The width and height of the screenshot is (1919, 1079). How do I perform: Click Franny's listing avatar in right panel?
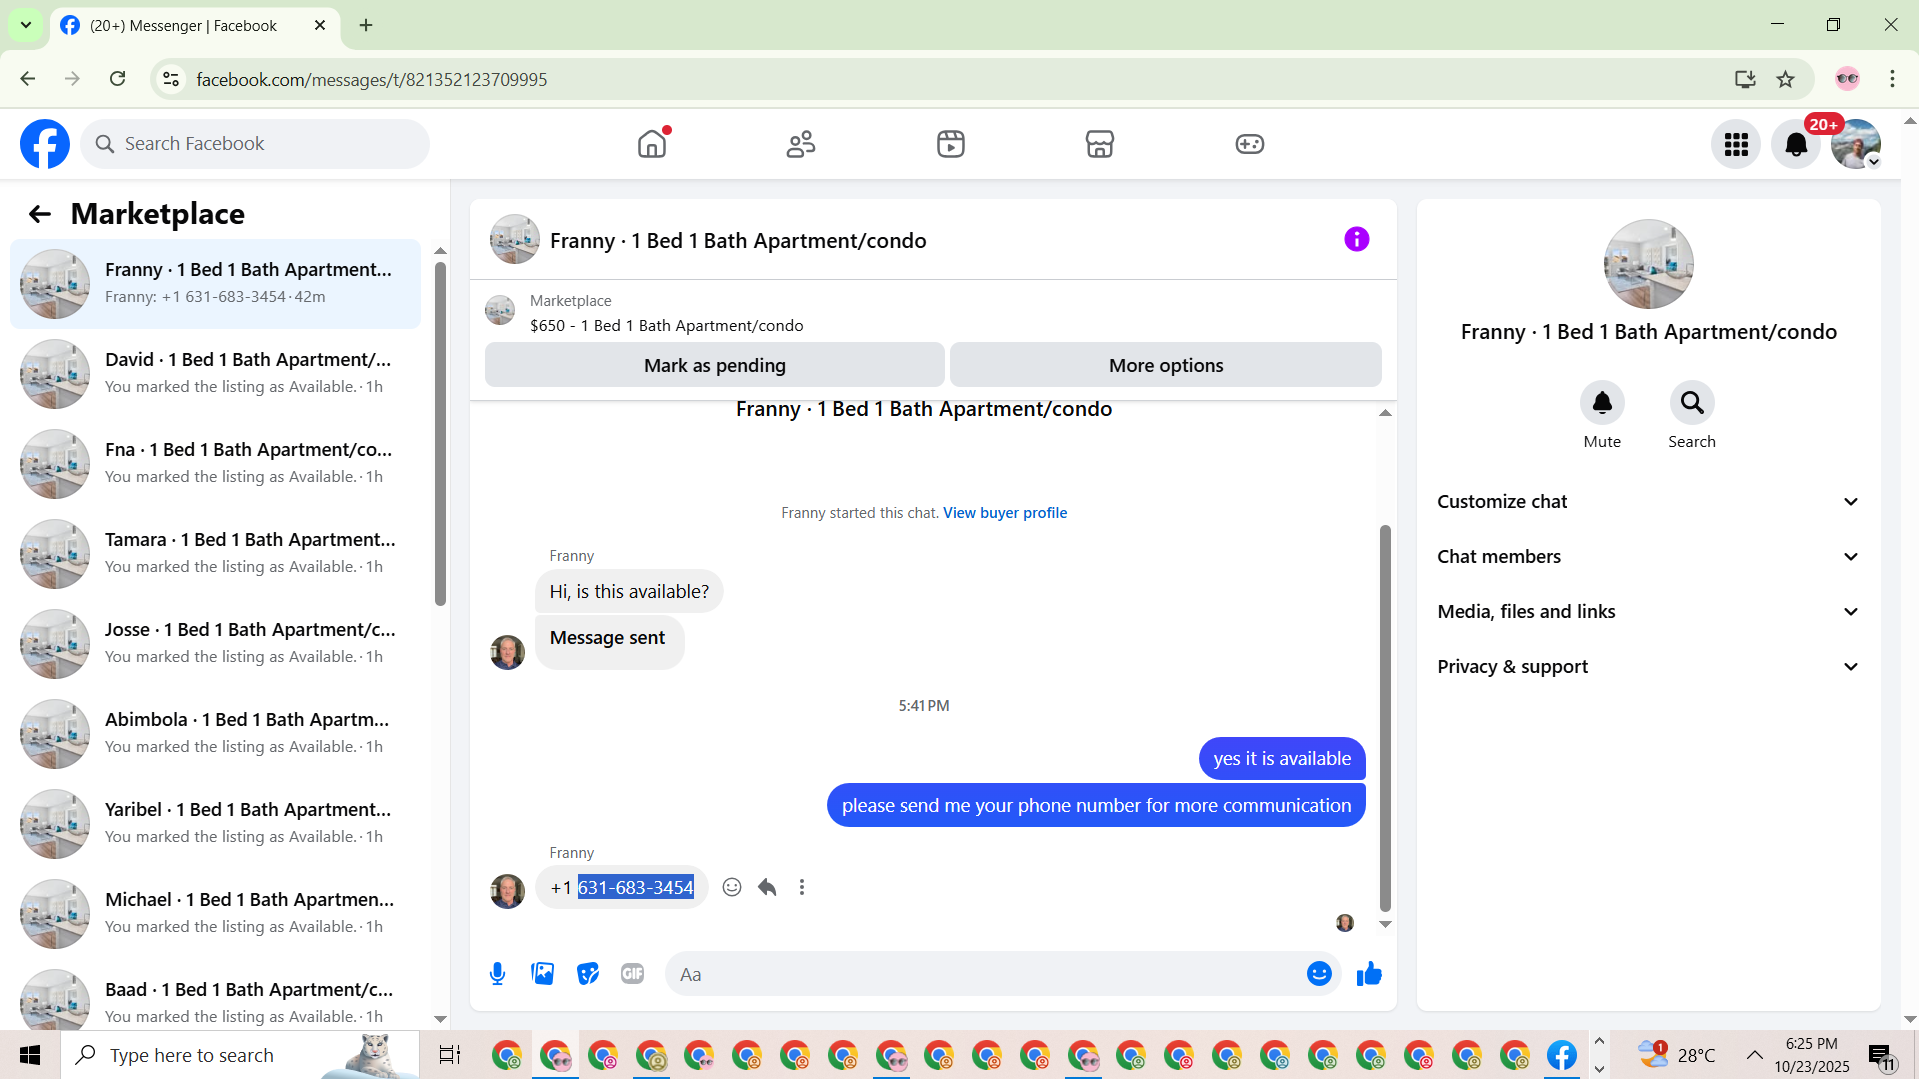point(1648,264)
